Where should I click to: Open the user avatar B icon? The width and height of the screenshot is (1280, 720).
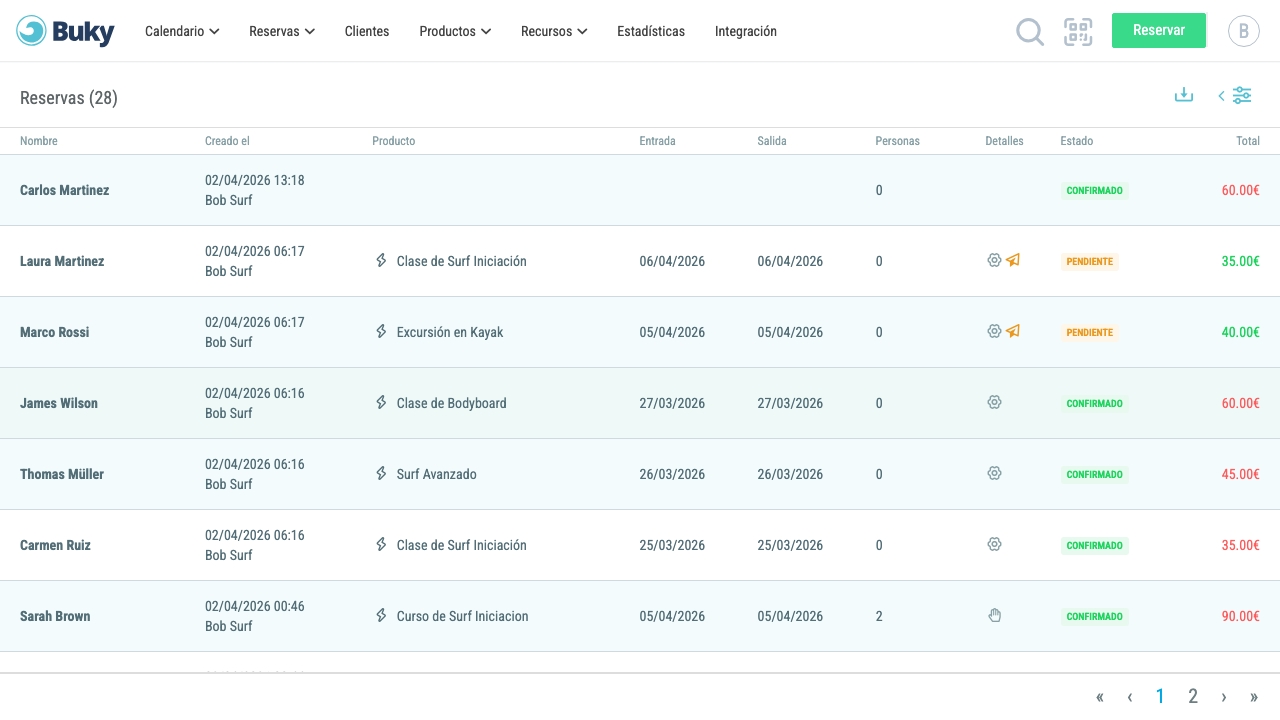pyautogui.click(x=1244, y=31)
